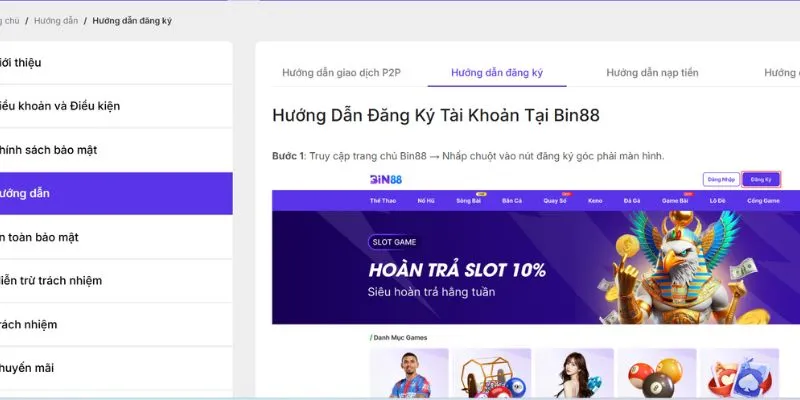The image size is (800, 400).
Task: Open An toàn bảo mật sidebar item
Action: coord(116,237)
